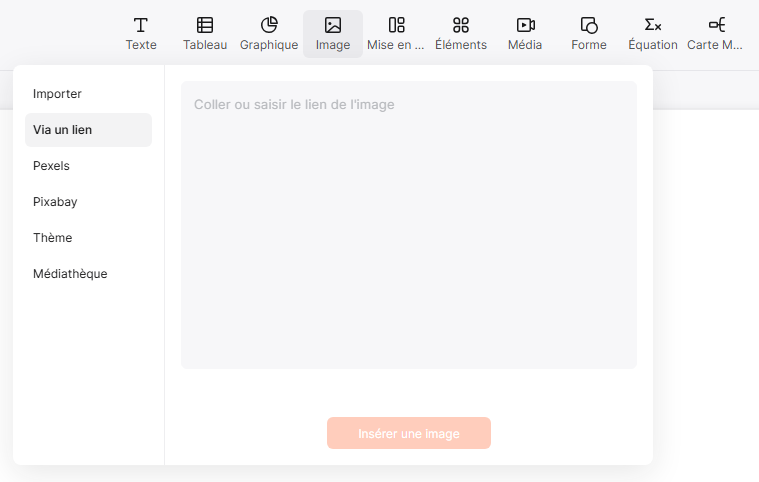Click the Insérer une image button
Image resolution: width=759 pixels, height=482 pixels.
pyautogui.click(x=409, y=433)
